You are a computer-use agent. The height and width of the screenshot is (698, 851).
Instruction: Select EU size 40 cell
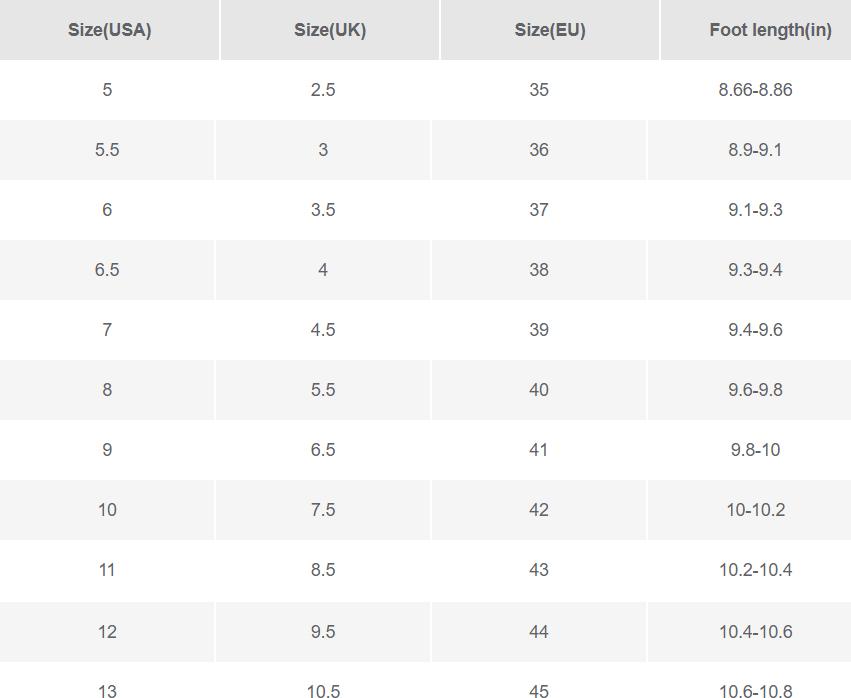pos(539,390)
